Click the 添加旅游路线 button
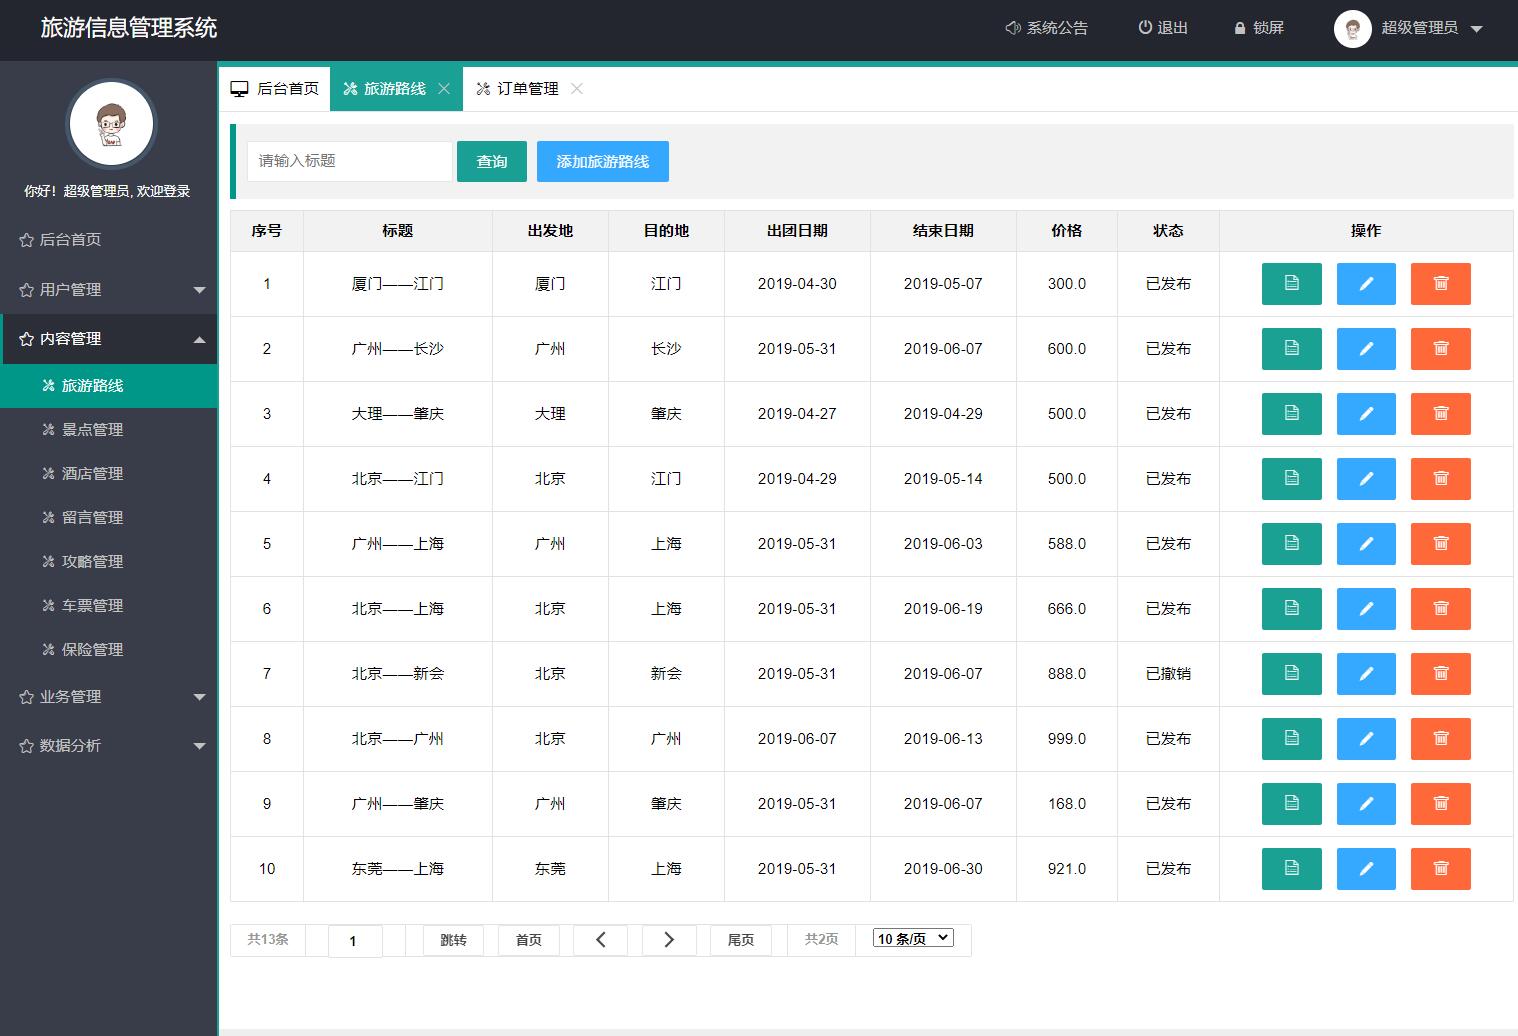The width and height of the screenshot is (1518, 1036). pos(602,162)
